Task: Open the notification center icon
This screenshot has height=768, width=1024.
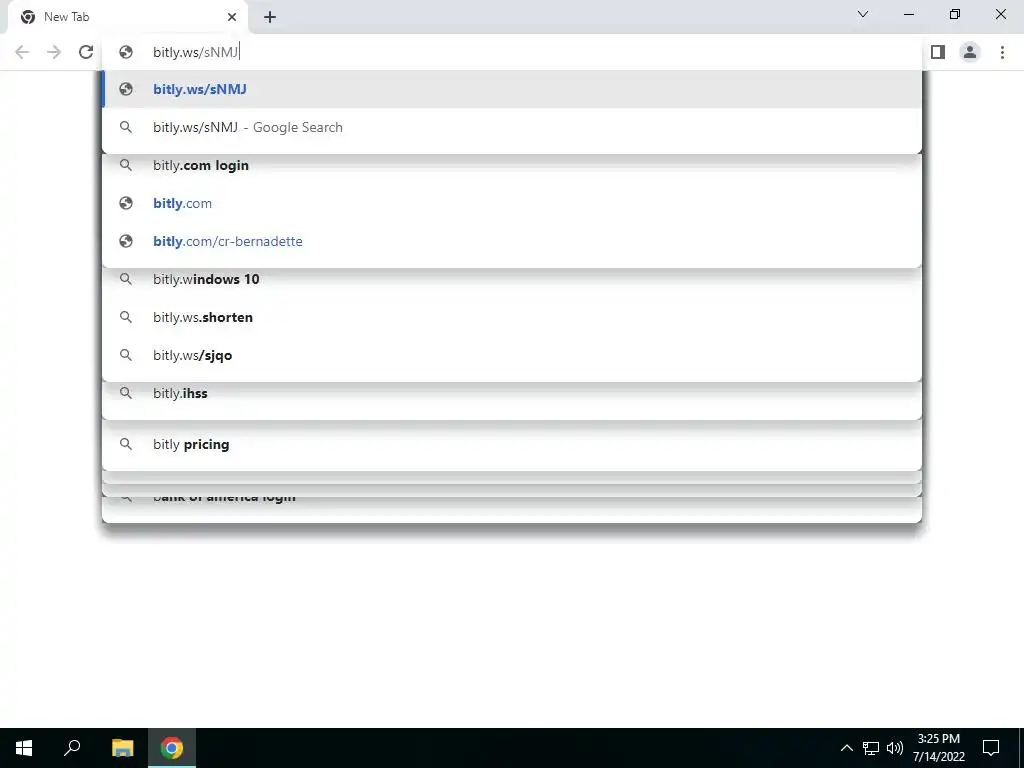Action: point(991,748)
